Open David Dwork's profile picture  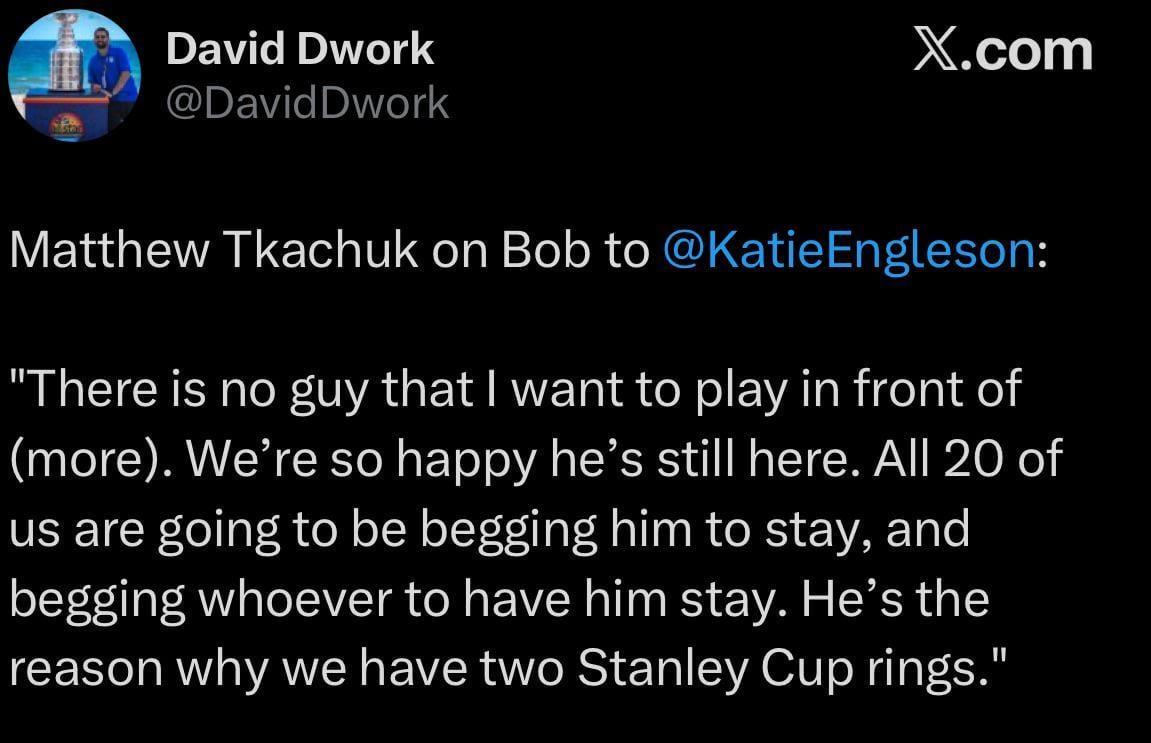pyautogui.click(x=74, y=76)
